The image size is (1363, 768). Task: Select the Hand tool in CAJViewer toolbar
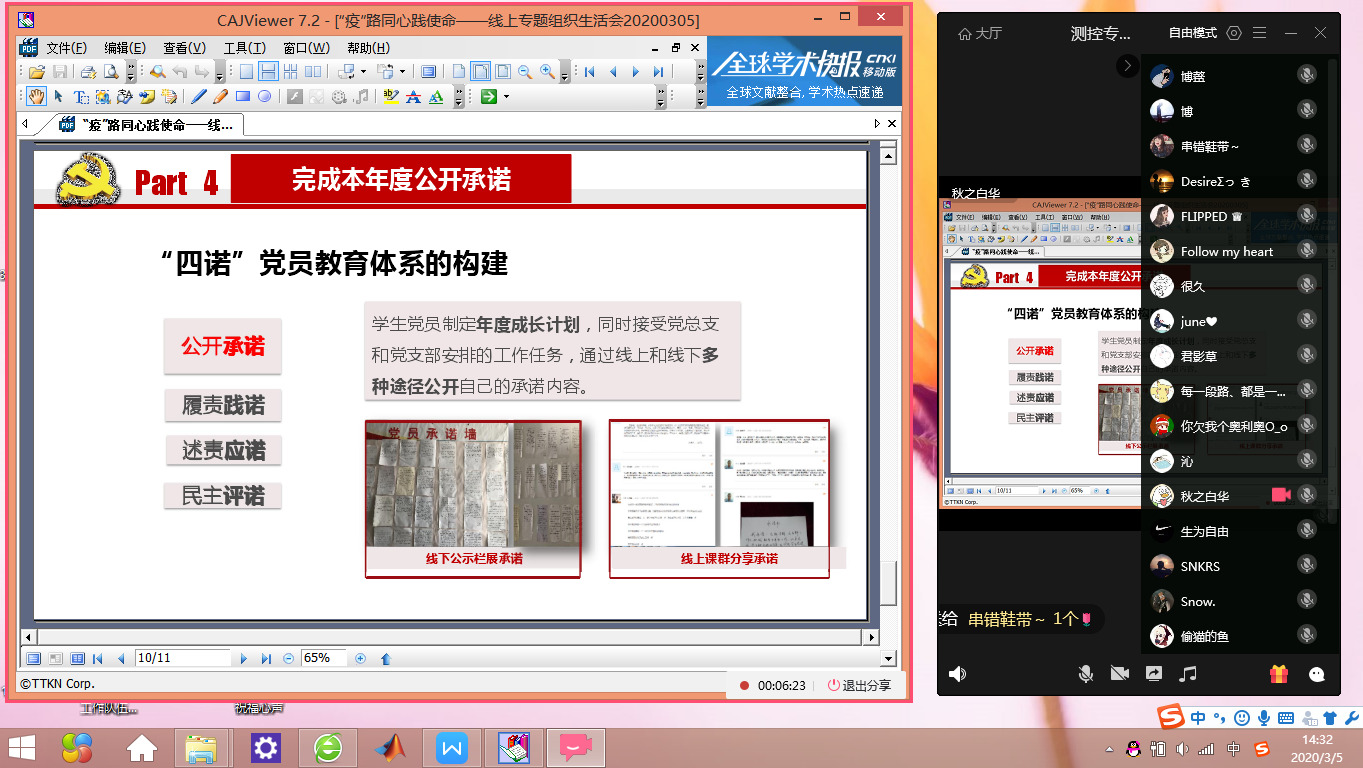coord(36,97)
